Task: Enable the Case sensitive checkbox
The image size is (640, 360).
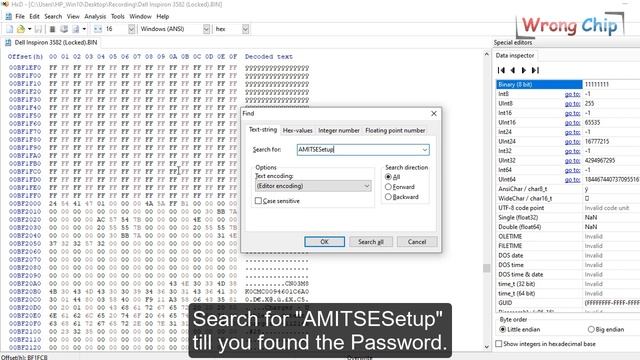Action: click(x=258, y=201)
